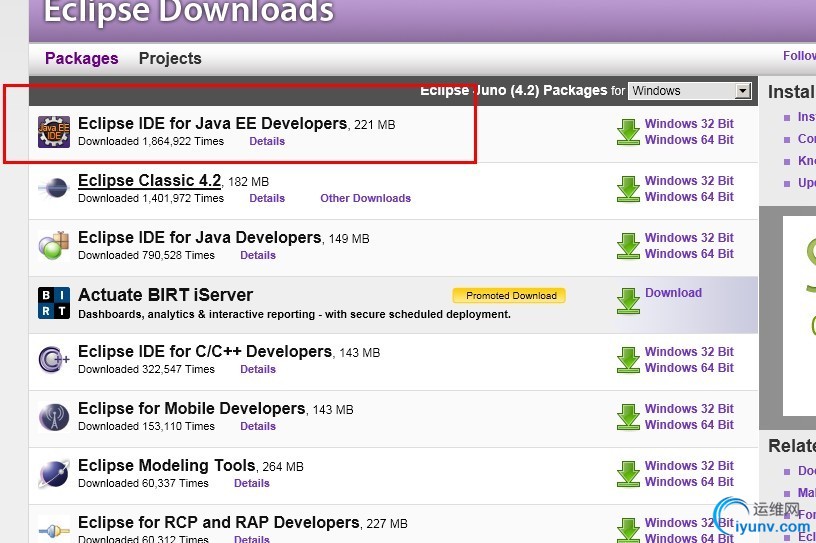Select the 'Downloaded 60,337 Times' text
The height and width of the screenshot is (543, 816).
coord(143,483)
